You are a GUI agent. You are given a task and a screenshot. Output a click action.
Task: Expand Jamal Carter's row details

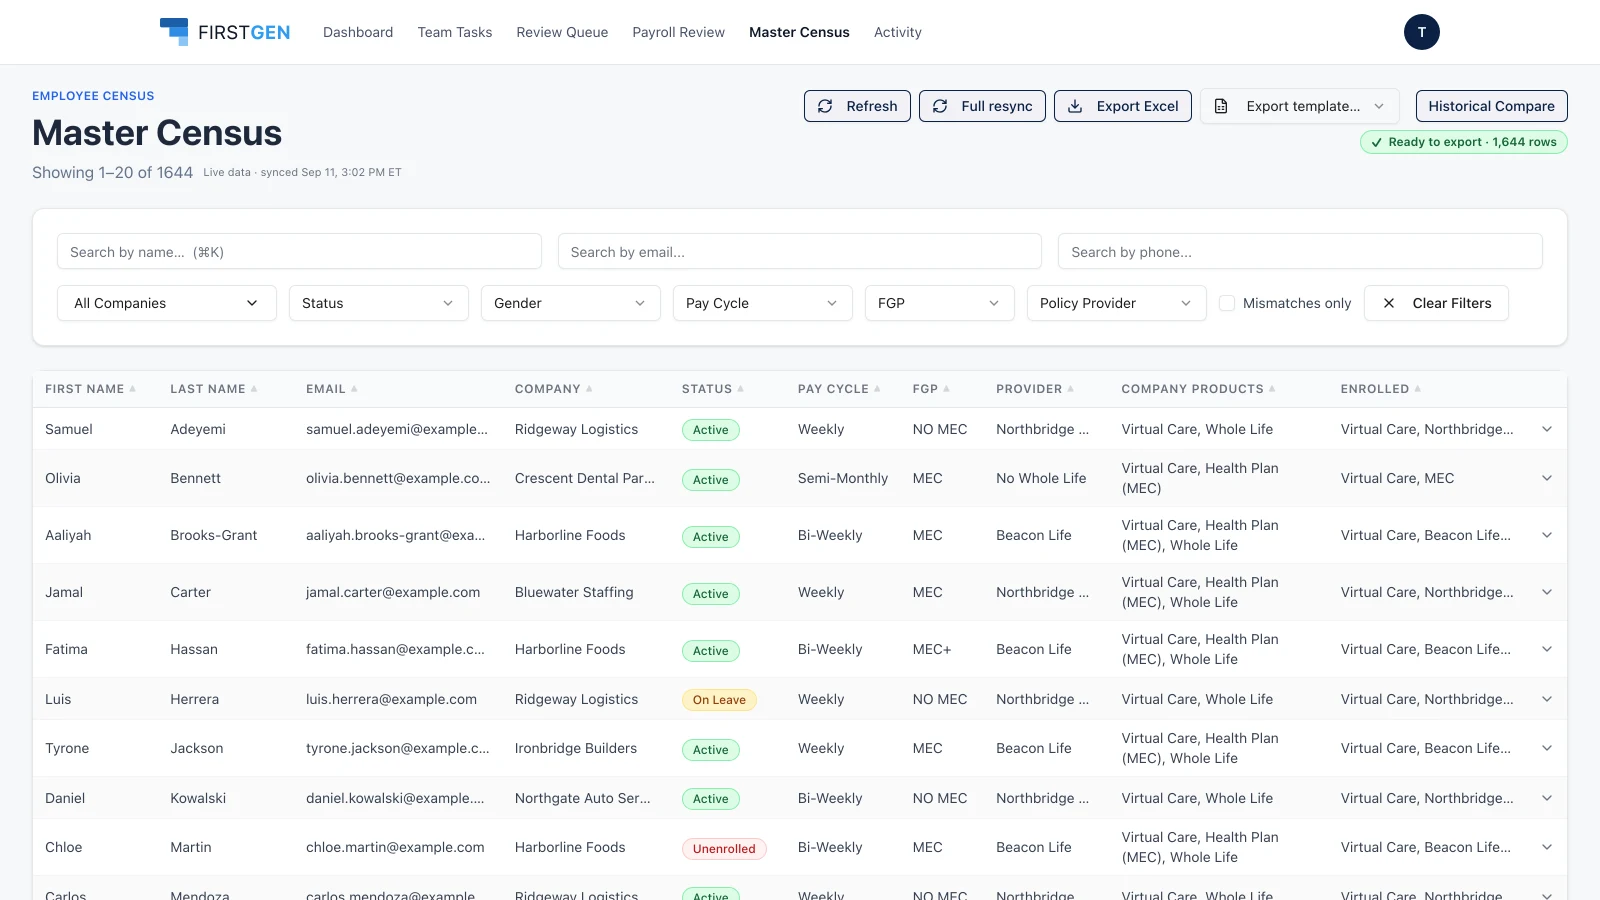[x=1547, y=592]
